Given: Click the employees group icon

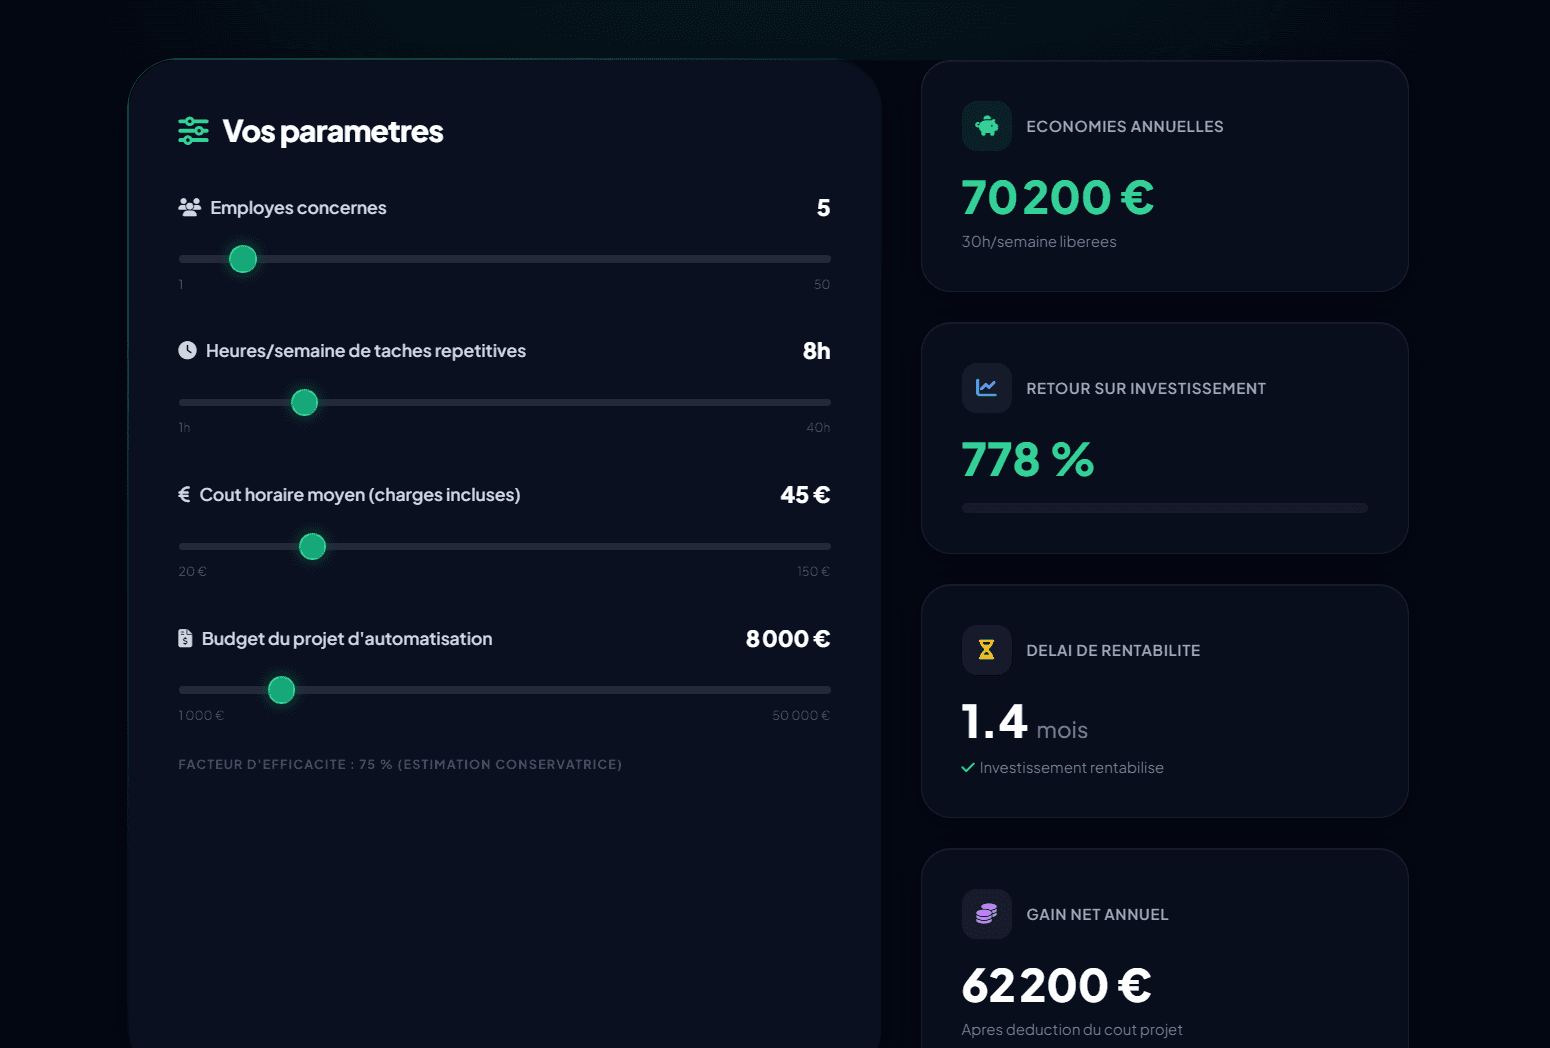Looking at the screenshot, I should click(188, 207).
